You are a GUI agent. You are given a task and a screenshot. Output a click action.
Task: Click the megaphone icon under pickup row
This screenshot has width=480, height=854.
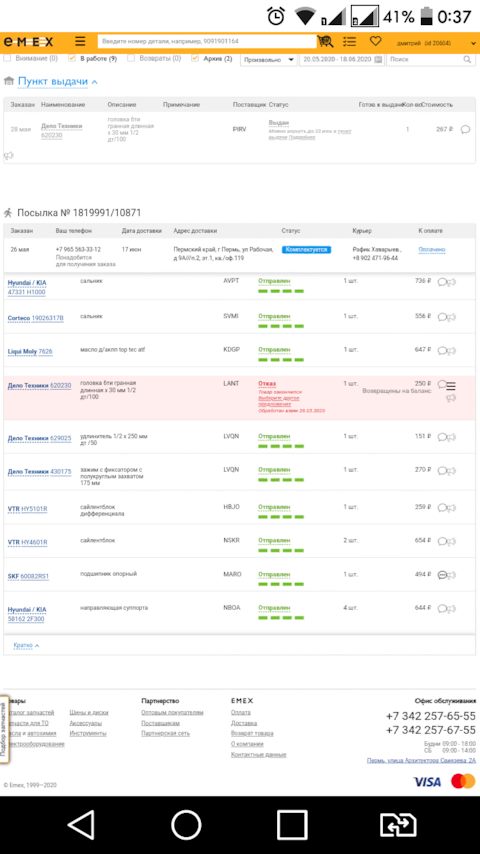coord(8,155)
